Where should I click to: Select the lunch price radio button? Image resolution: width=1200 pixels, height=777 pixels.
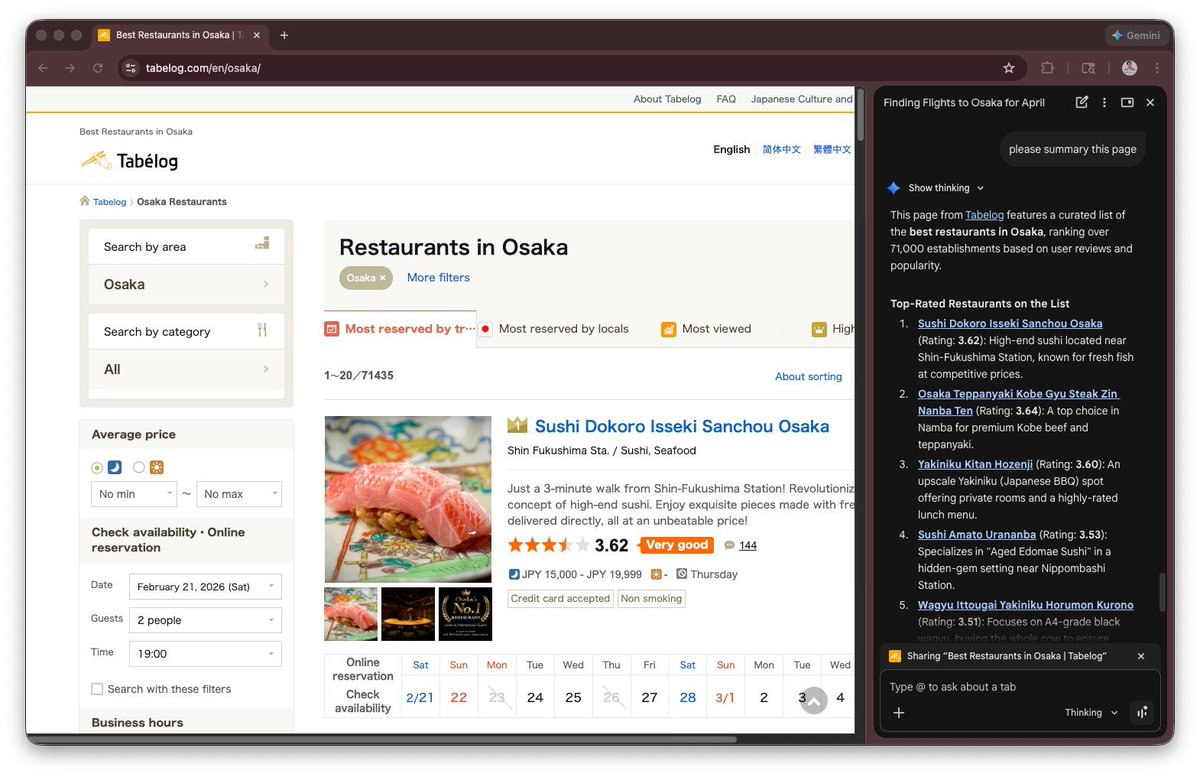(x=139, y=467)
